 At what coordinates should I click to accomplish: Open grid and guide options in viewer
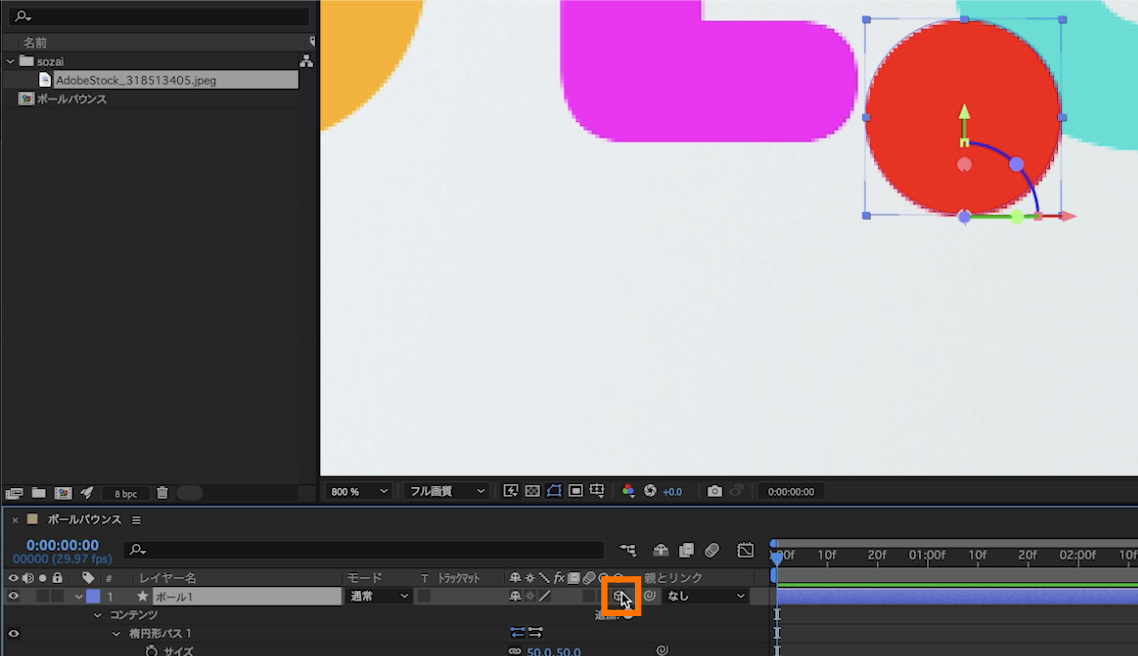[x=597, y=491]
